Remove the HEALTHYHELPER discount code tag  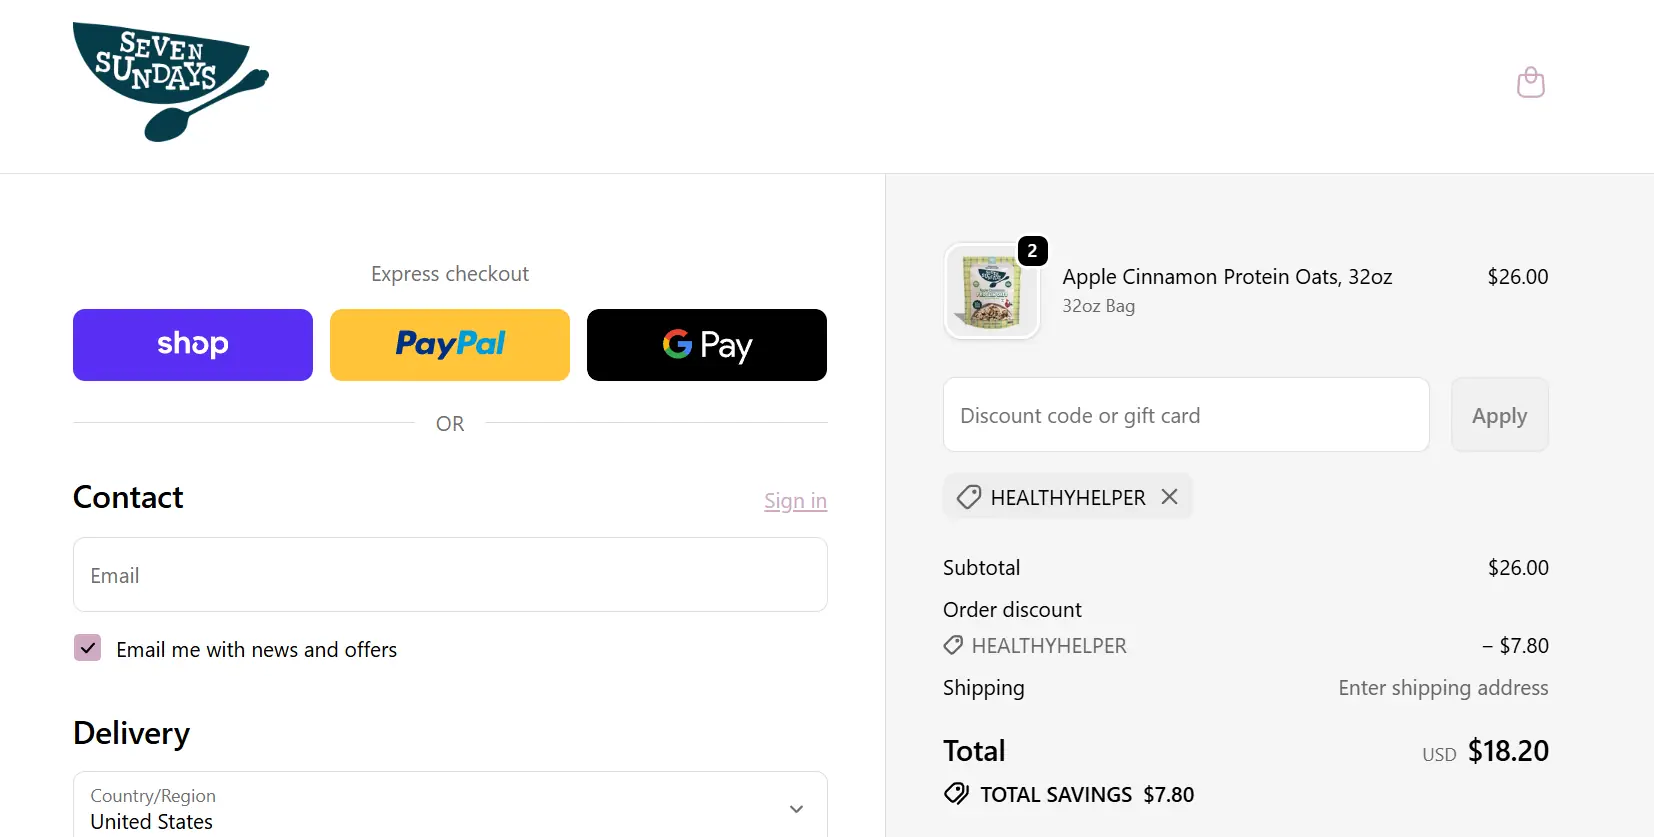point(1169,497)
